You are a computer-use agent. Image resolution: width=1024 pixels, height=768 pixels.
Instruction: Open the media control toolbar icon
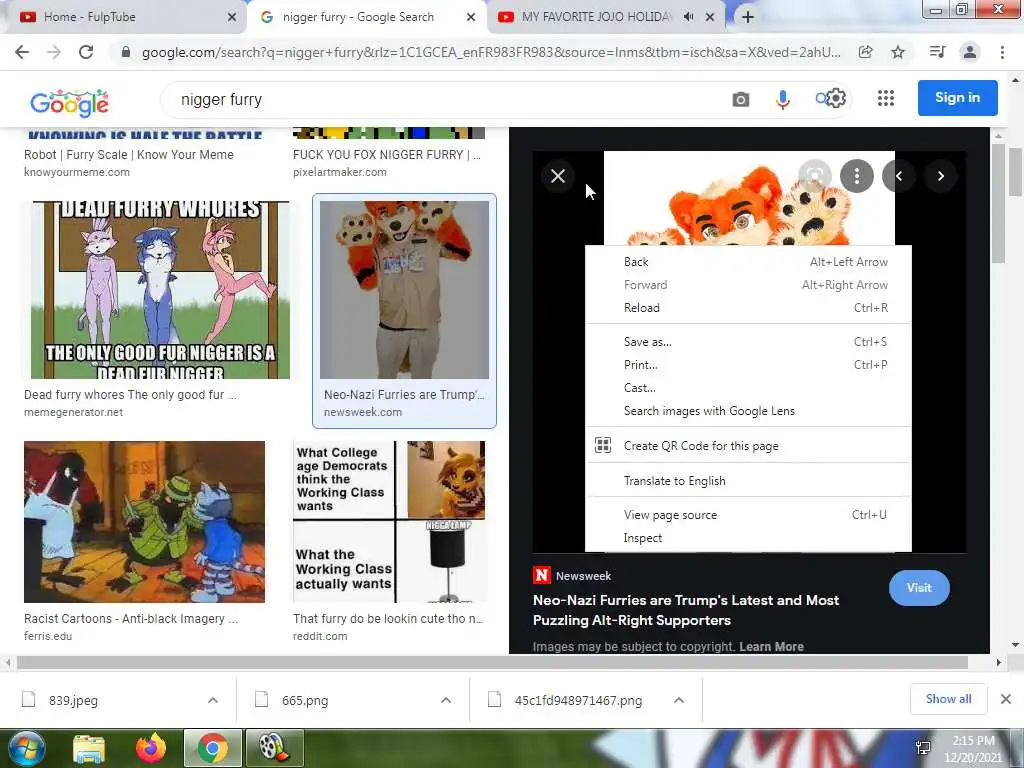coord(937,52)
